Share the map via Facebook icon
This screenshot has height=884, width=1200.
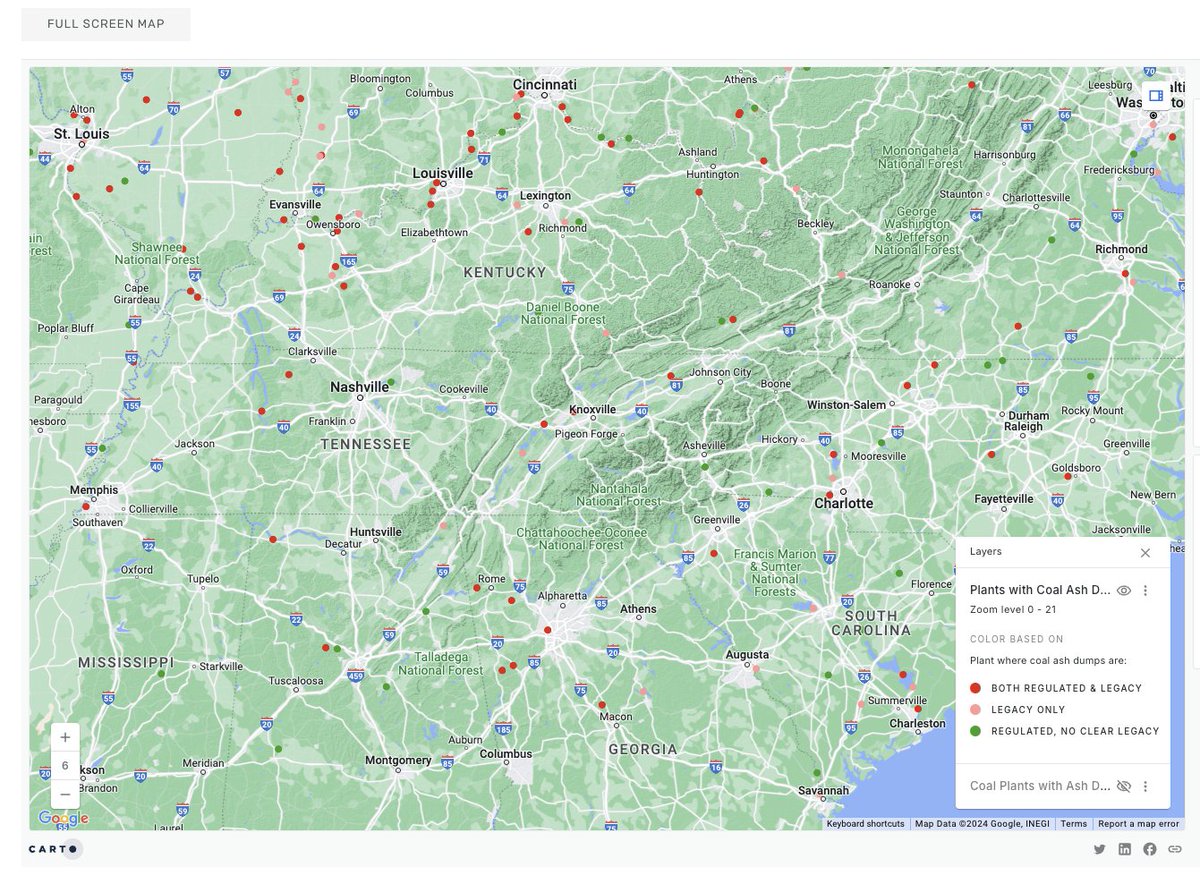1149,848
